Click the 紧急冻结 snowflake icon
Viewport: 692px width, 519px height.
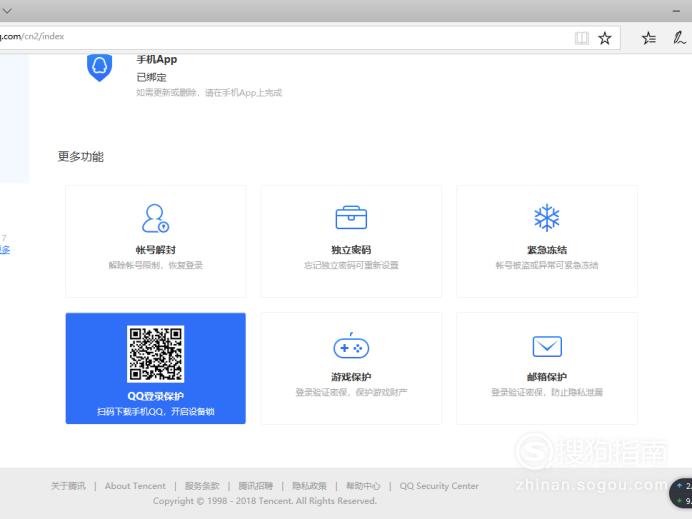(547, 217)
